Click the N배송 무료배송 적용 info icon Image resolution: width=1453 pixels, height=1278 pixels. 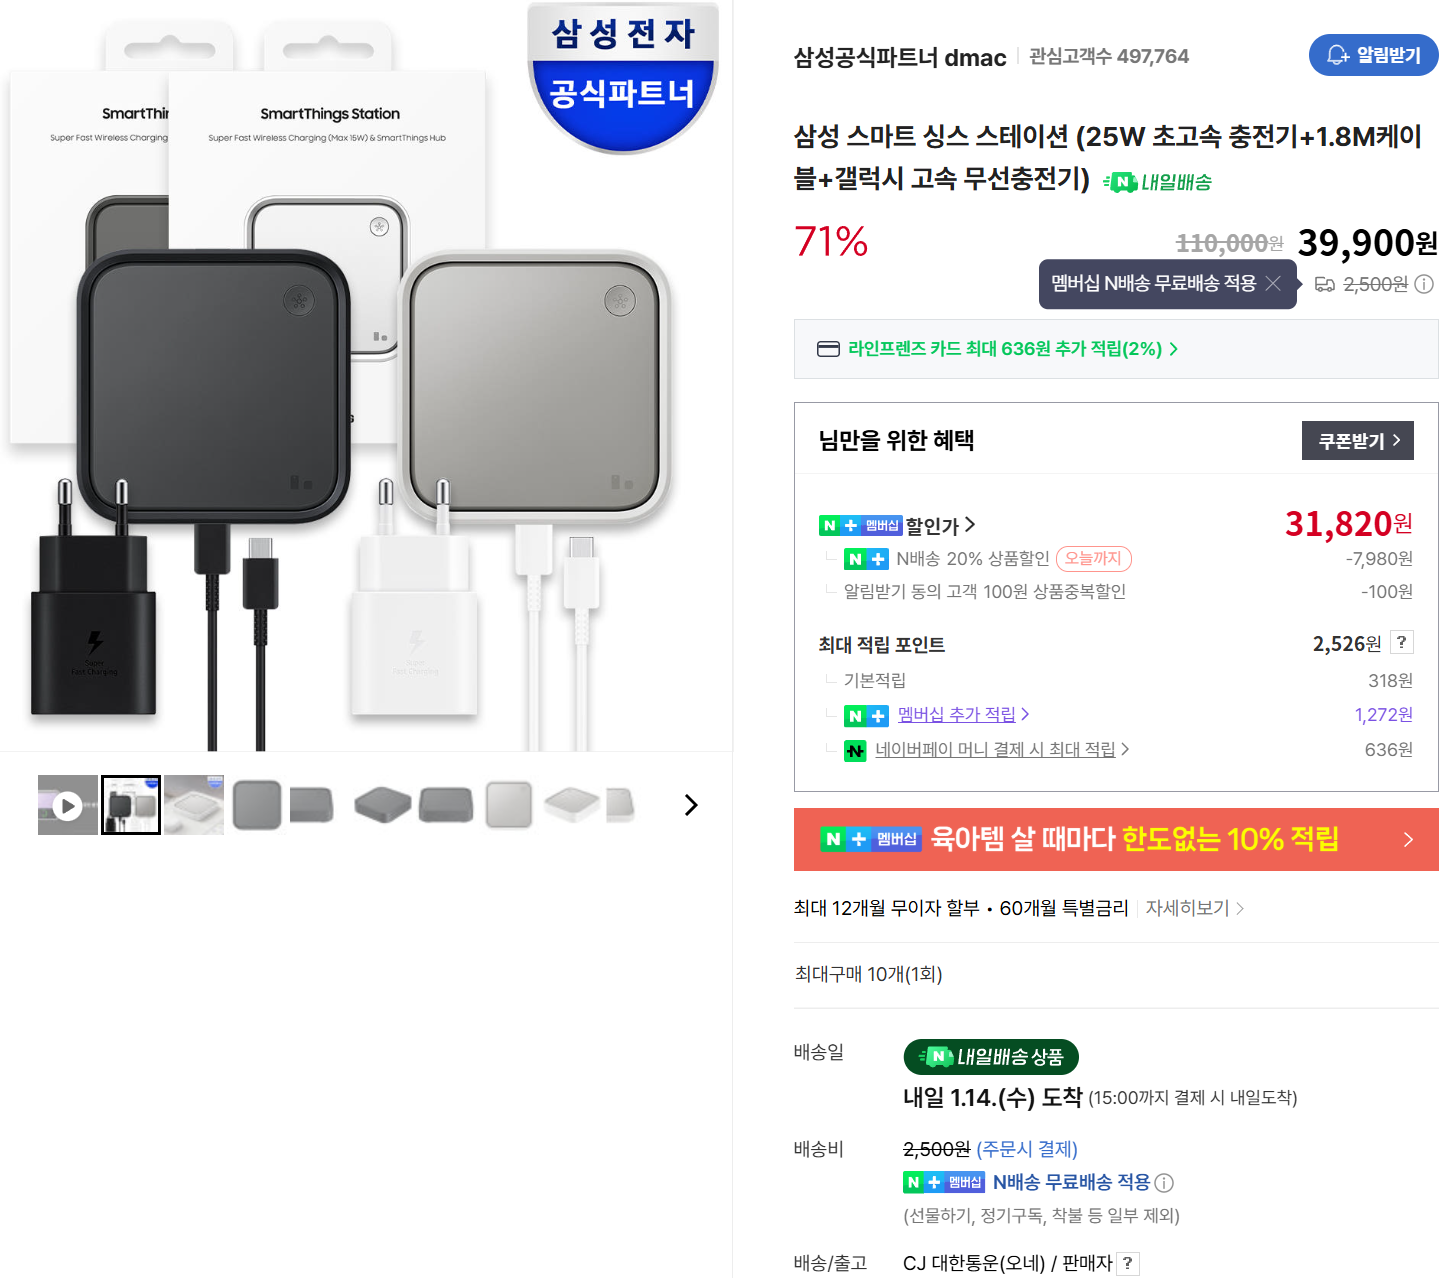click(x=1164, y=1183)
